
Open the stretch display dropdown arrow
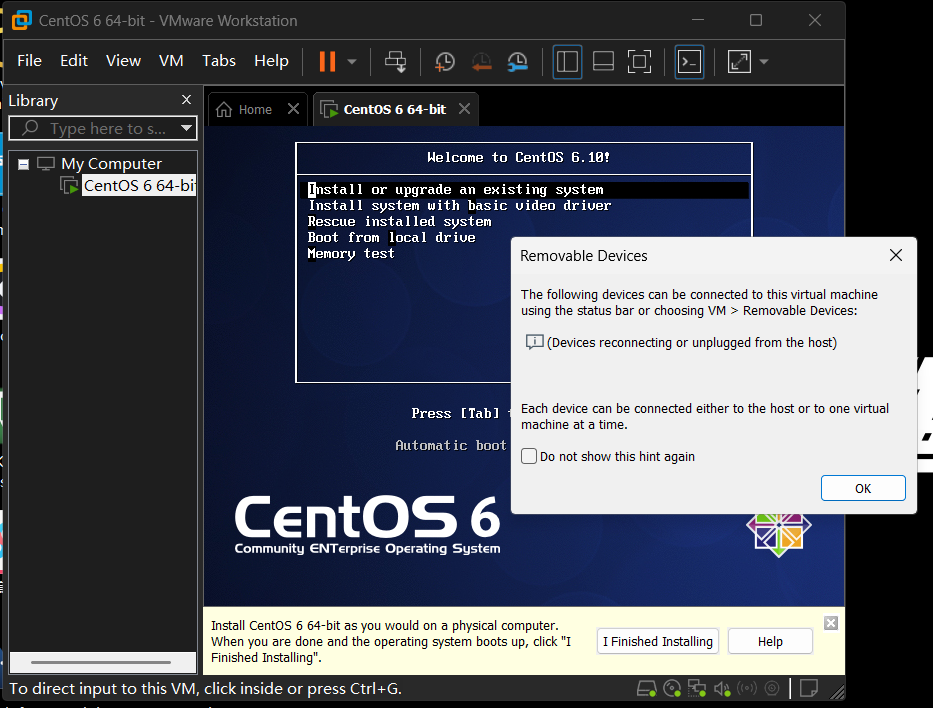pyautogui.click(x=764, y=61)
